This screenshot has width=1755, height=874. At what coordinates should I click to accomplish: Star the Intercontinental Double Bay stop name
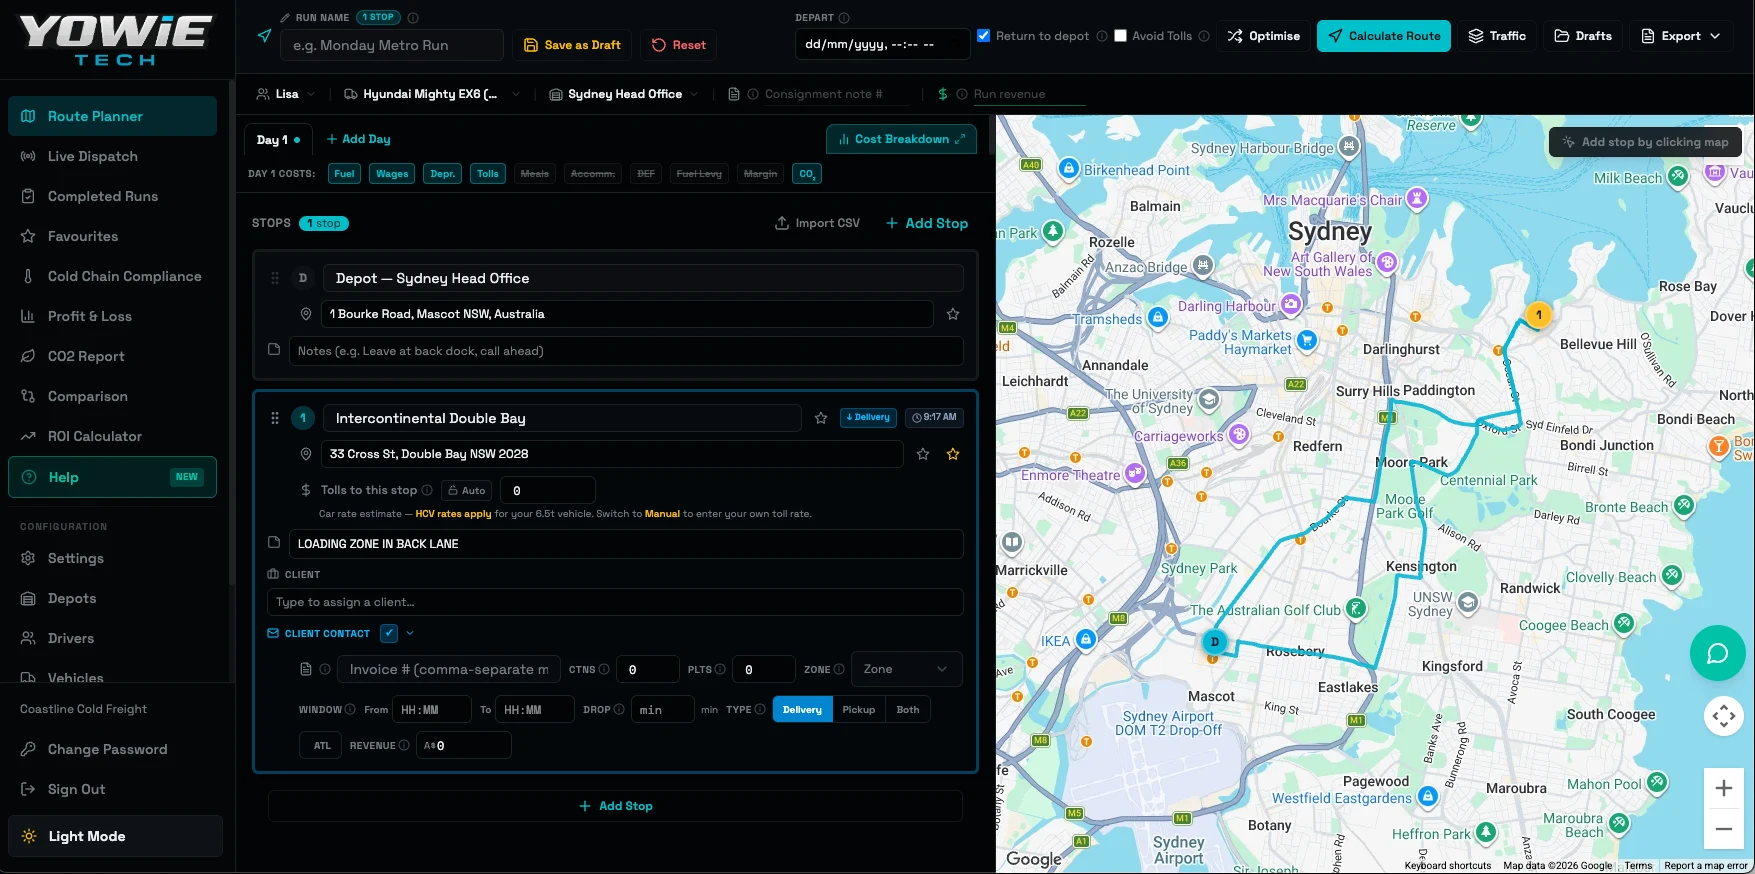(821, 418)
